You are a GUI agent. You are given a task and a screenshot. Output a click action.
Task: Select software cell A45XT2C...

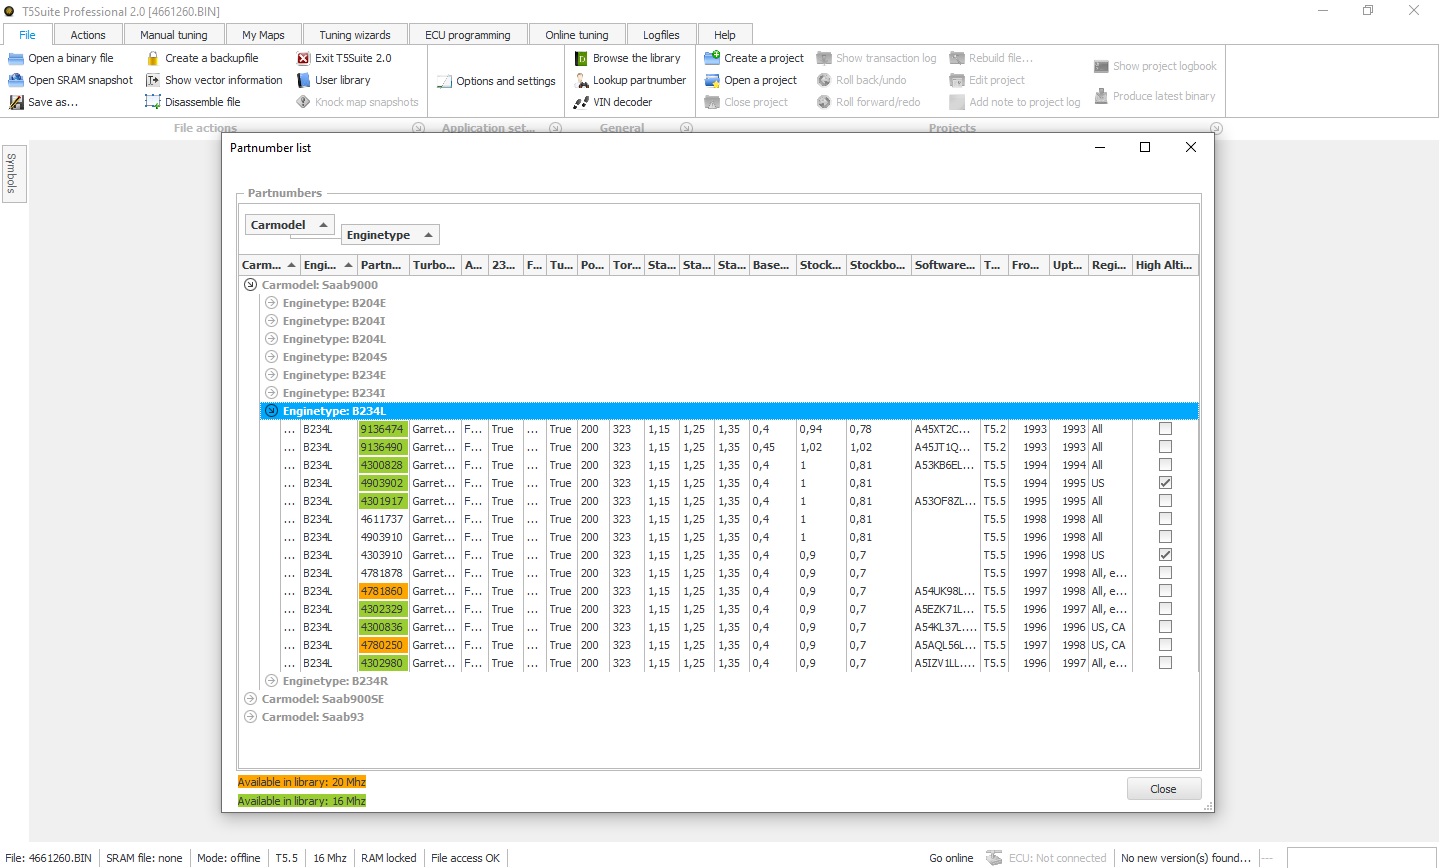tap(945, 429)
